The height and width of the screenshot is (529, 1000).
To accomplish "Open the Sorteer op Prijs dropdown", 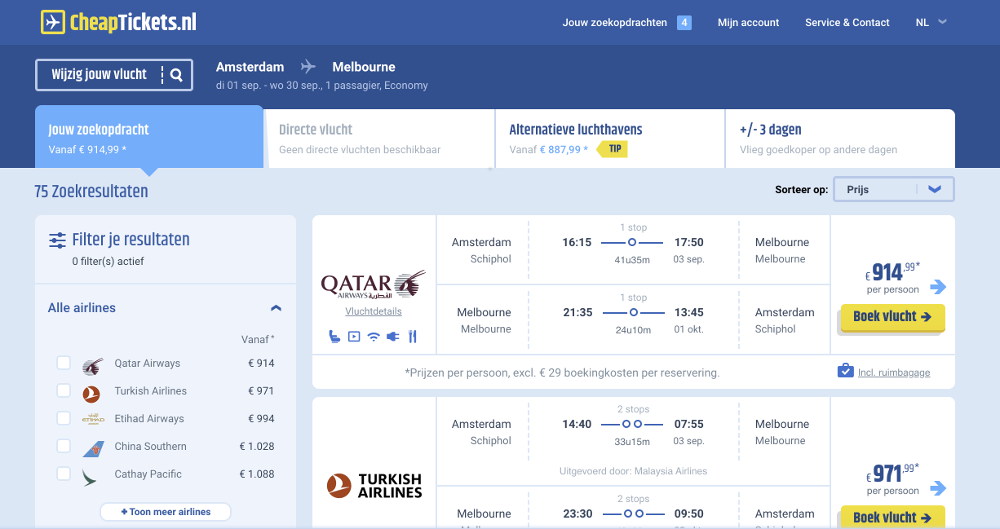I will (893, 190).
